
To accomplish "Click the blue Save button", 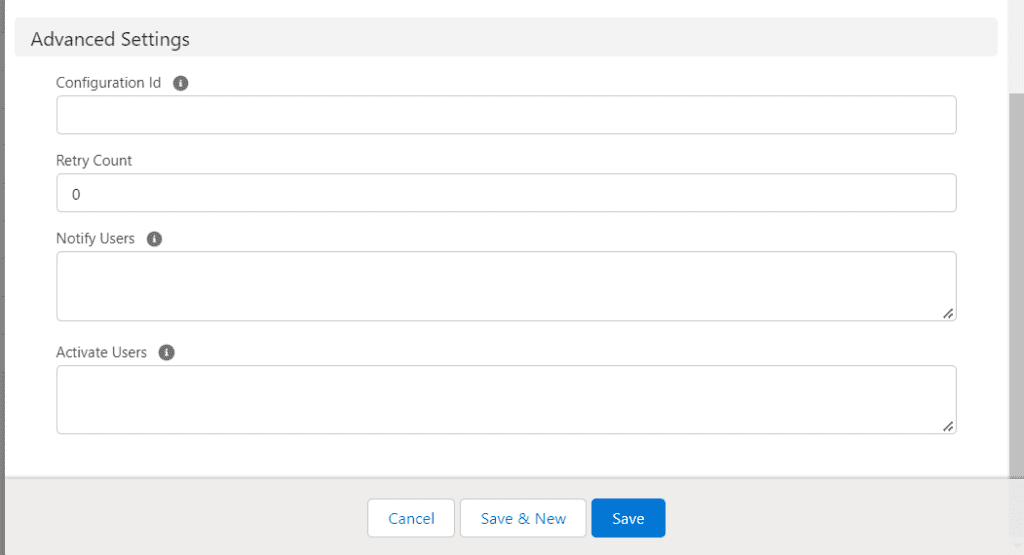I will tap(628, 518).
